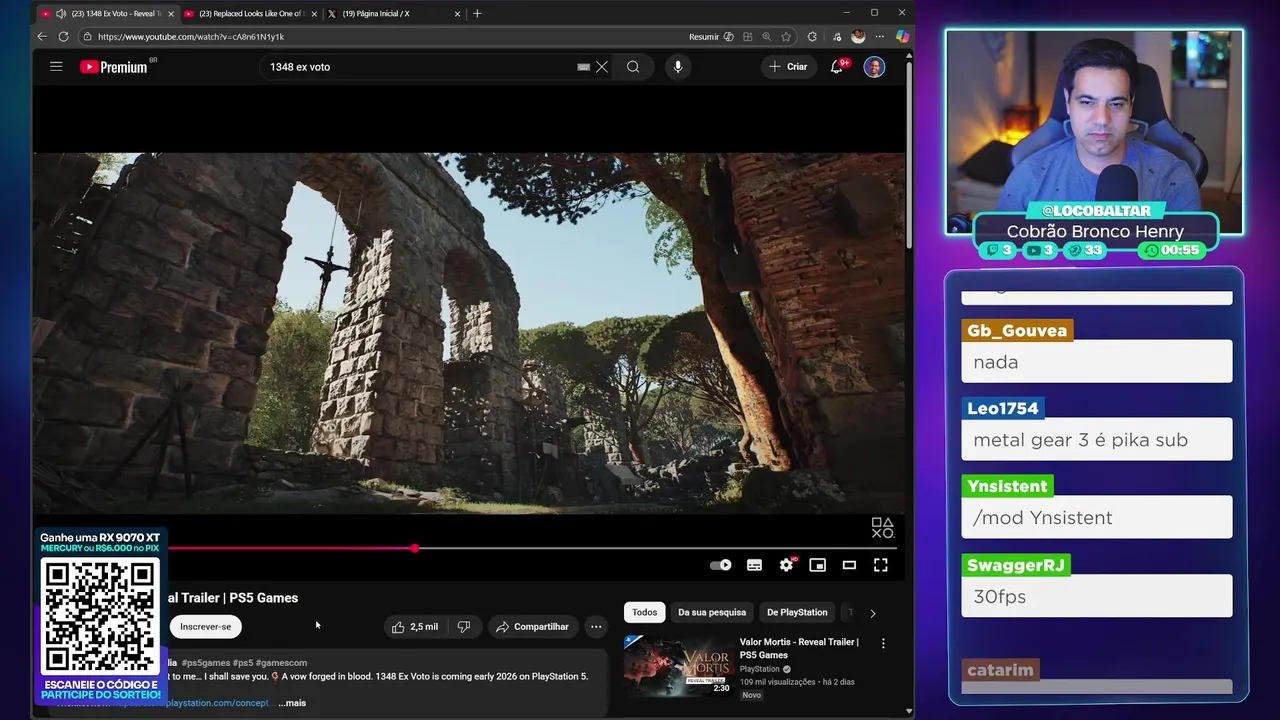The height and width of the screenshot is (720, 1280).
Task: Clear the search box with the X icon
Action: 602,67
